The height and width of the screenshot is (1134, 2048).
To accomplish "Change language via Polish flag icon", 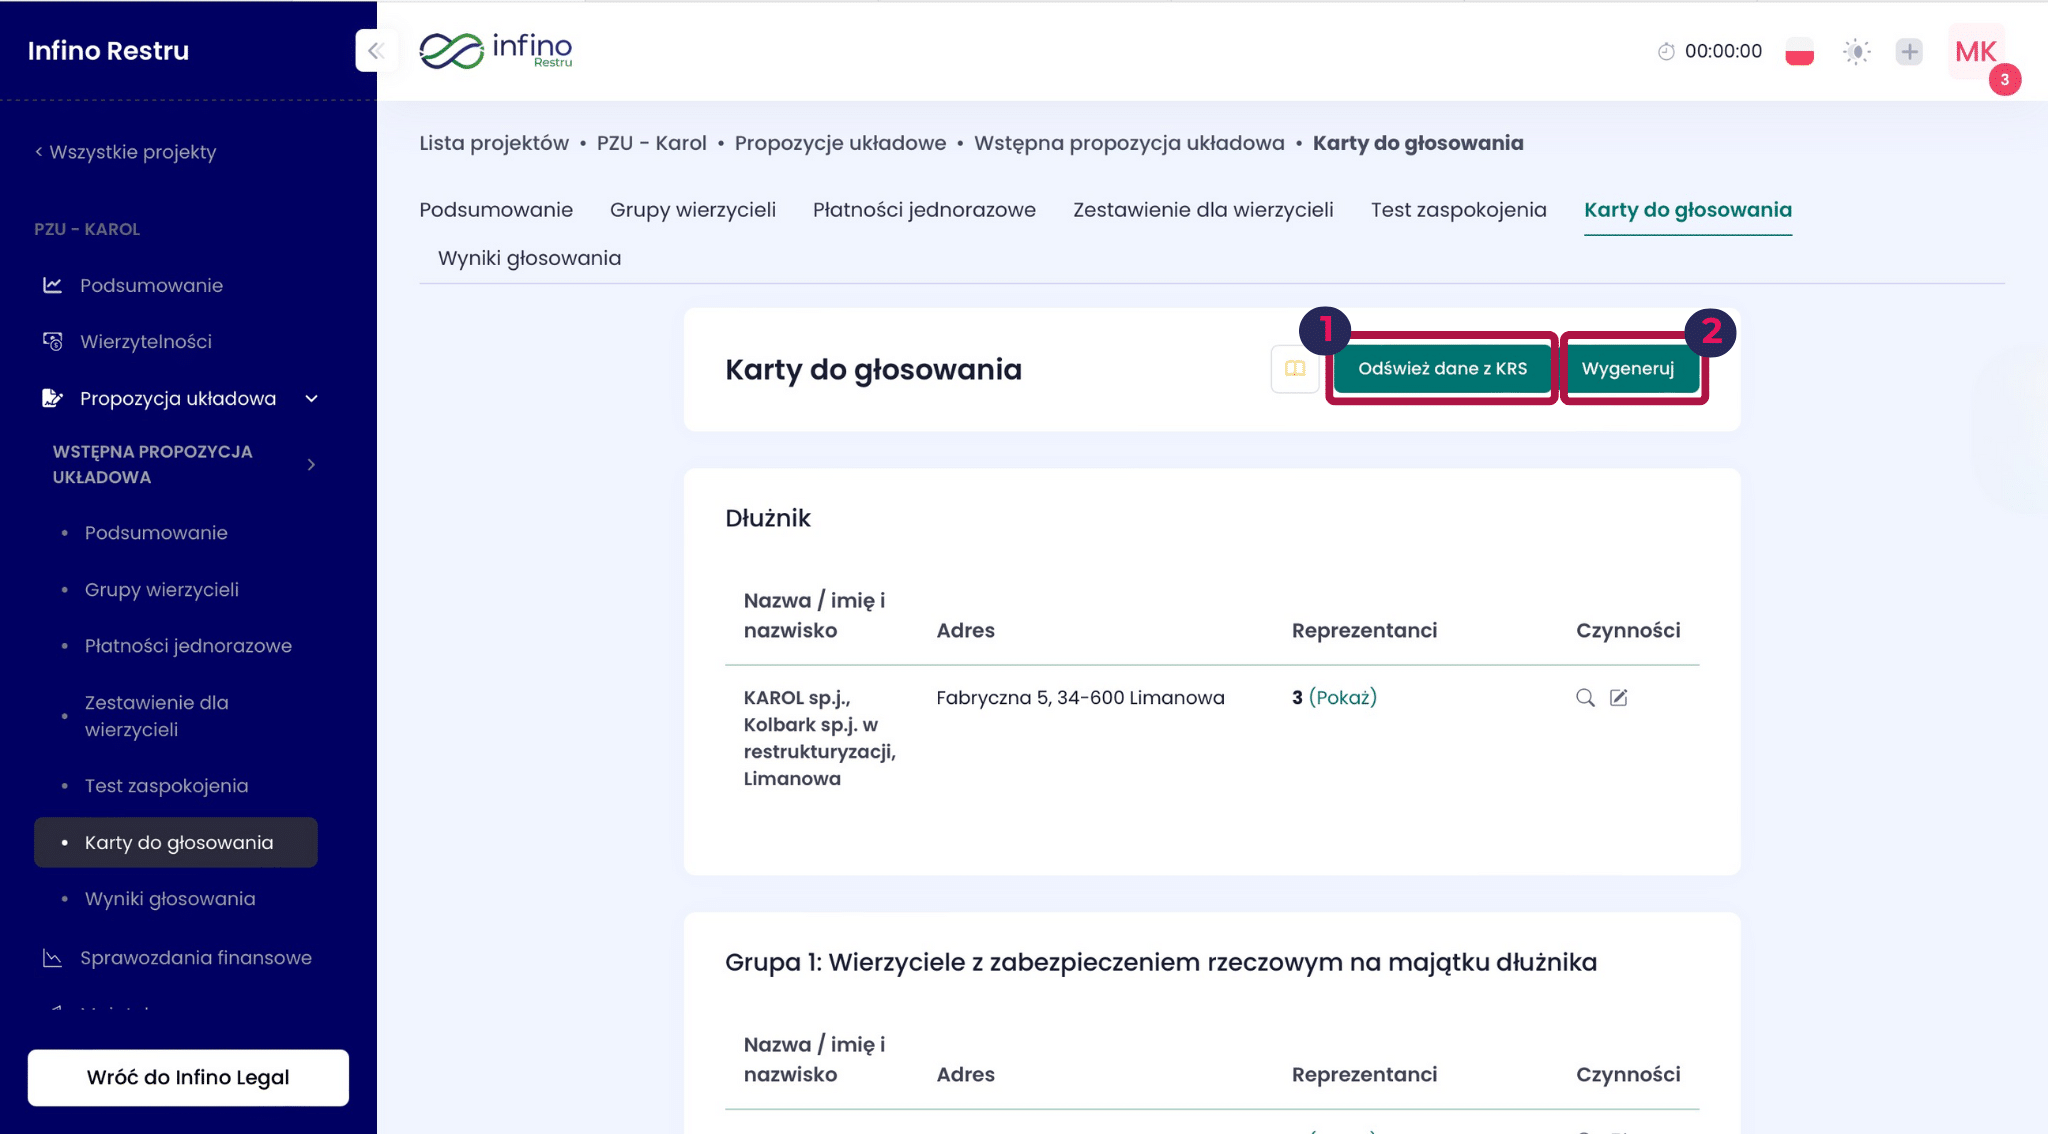I will (x=1799, y=51).
